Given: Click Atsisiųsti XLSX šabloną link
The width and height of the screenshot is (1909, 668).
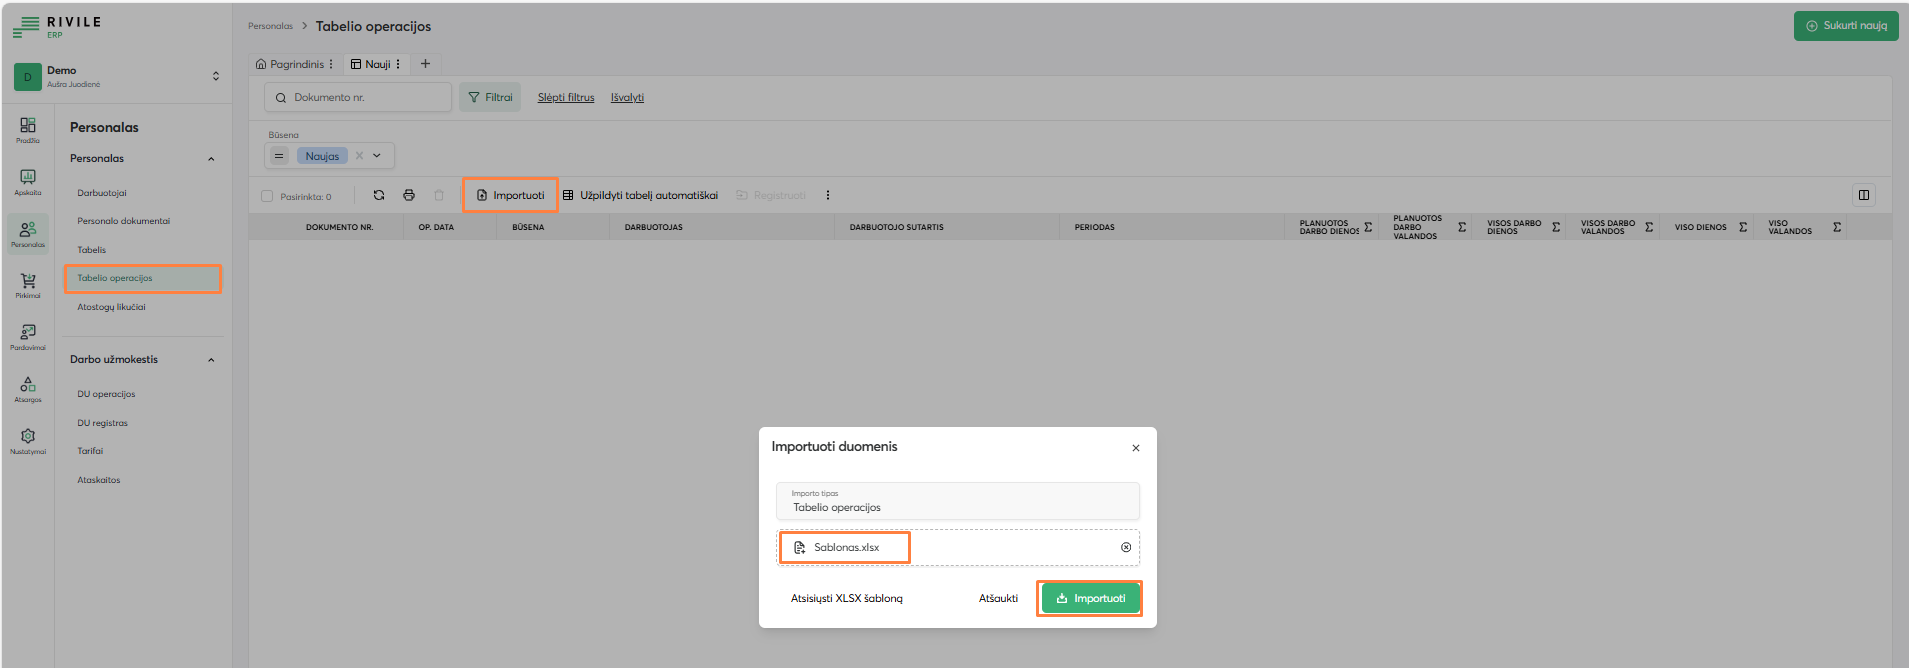Looking at the screenshot, I should click(x=846, y=598).
